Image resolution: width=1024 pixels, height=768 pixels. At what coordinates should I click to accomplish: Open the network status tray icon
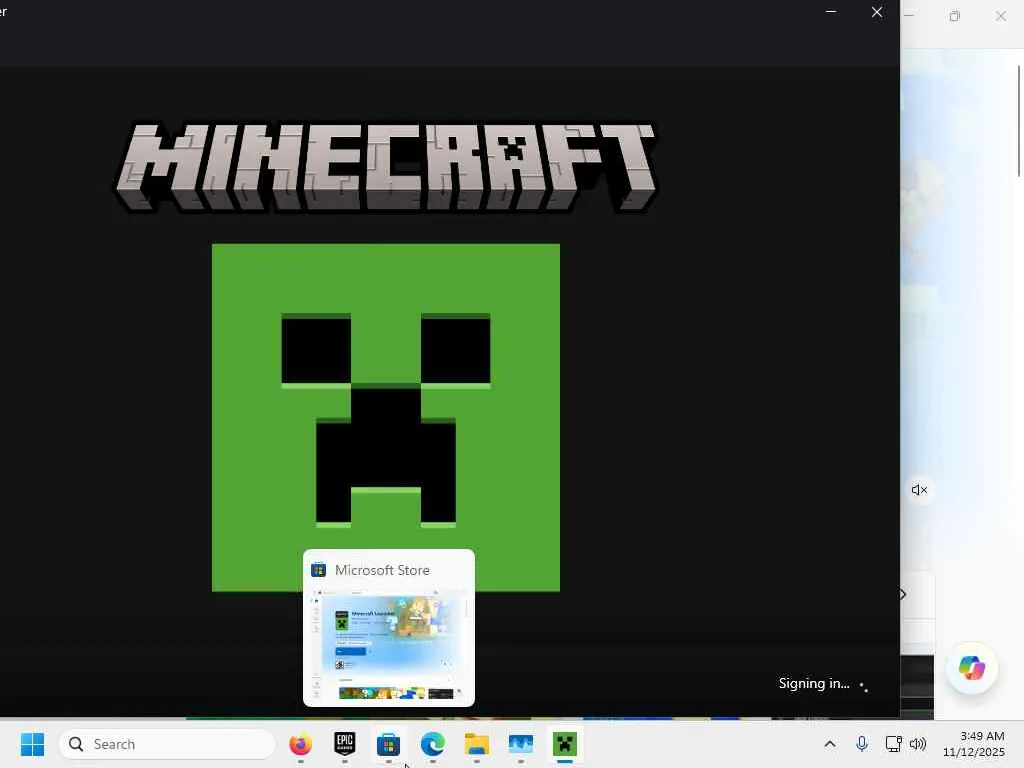click(x=893, y=744)
